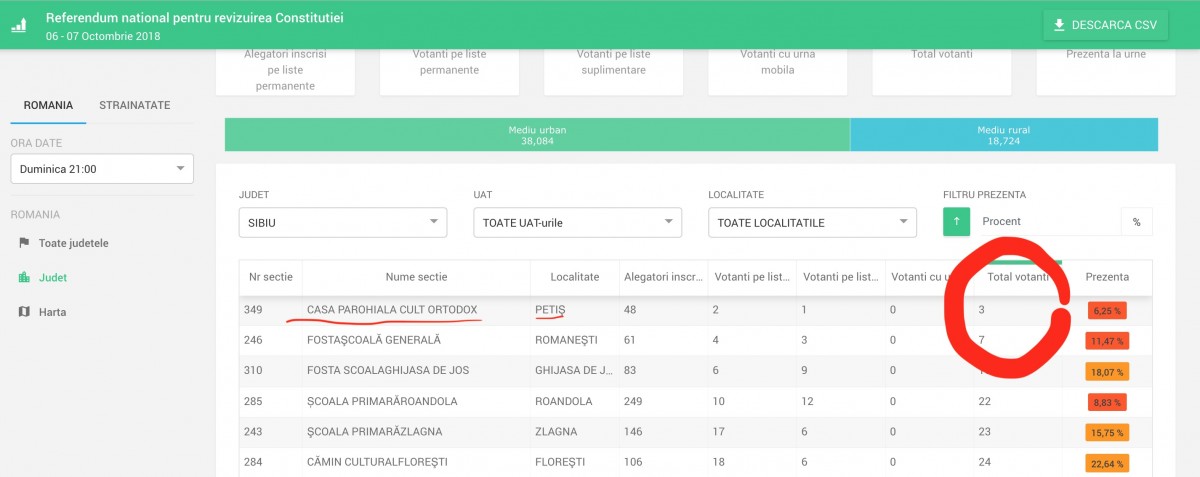Sort by Nume sectie column header
1200x477 pixels.
[x=416, y=276]
